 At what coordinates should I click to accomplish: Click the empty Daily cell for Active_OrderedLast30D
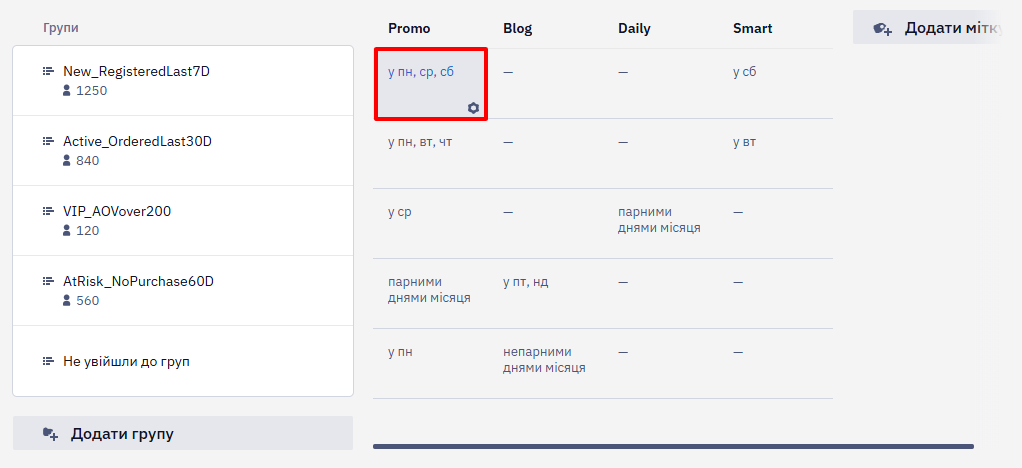point(660,154)
